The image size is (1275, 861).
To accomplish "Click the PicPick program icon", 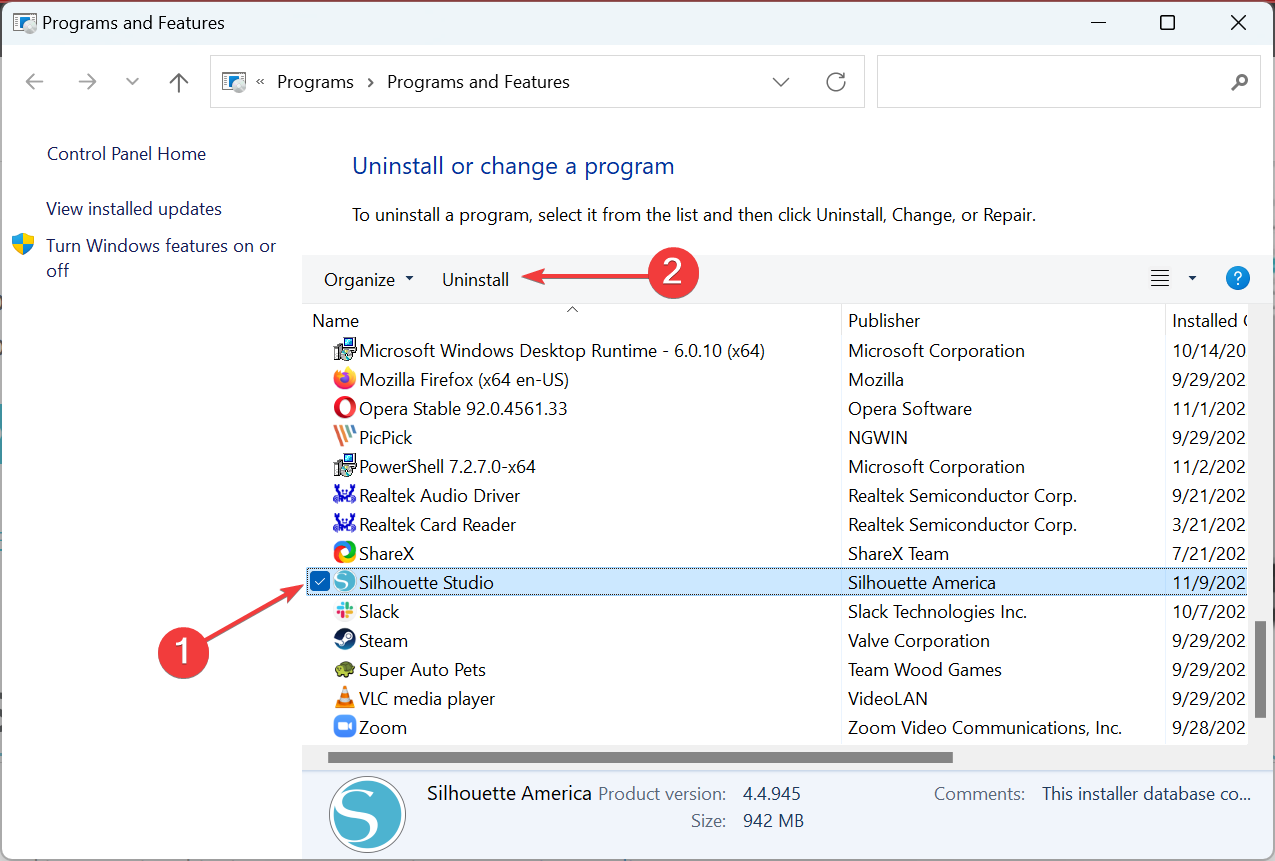I will (344, 438).
